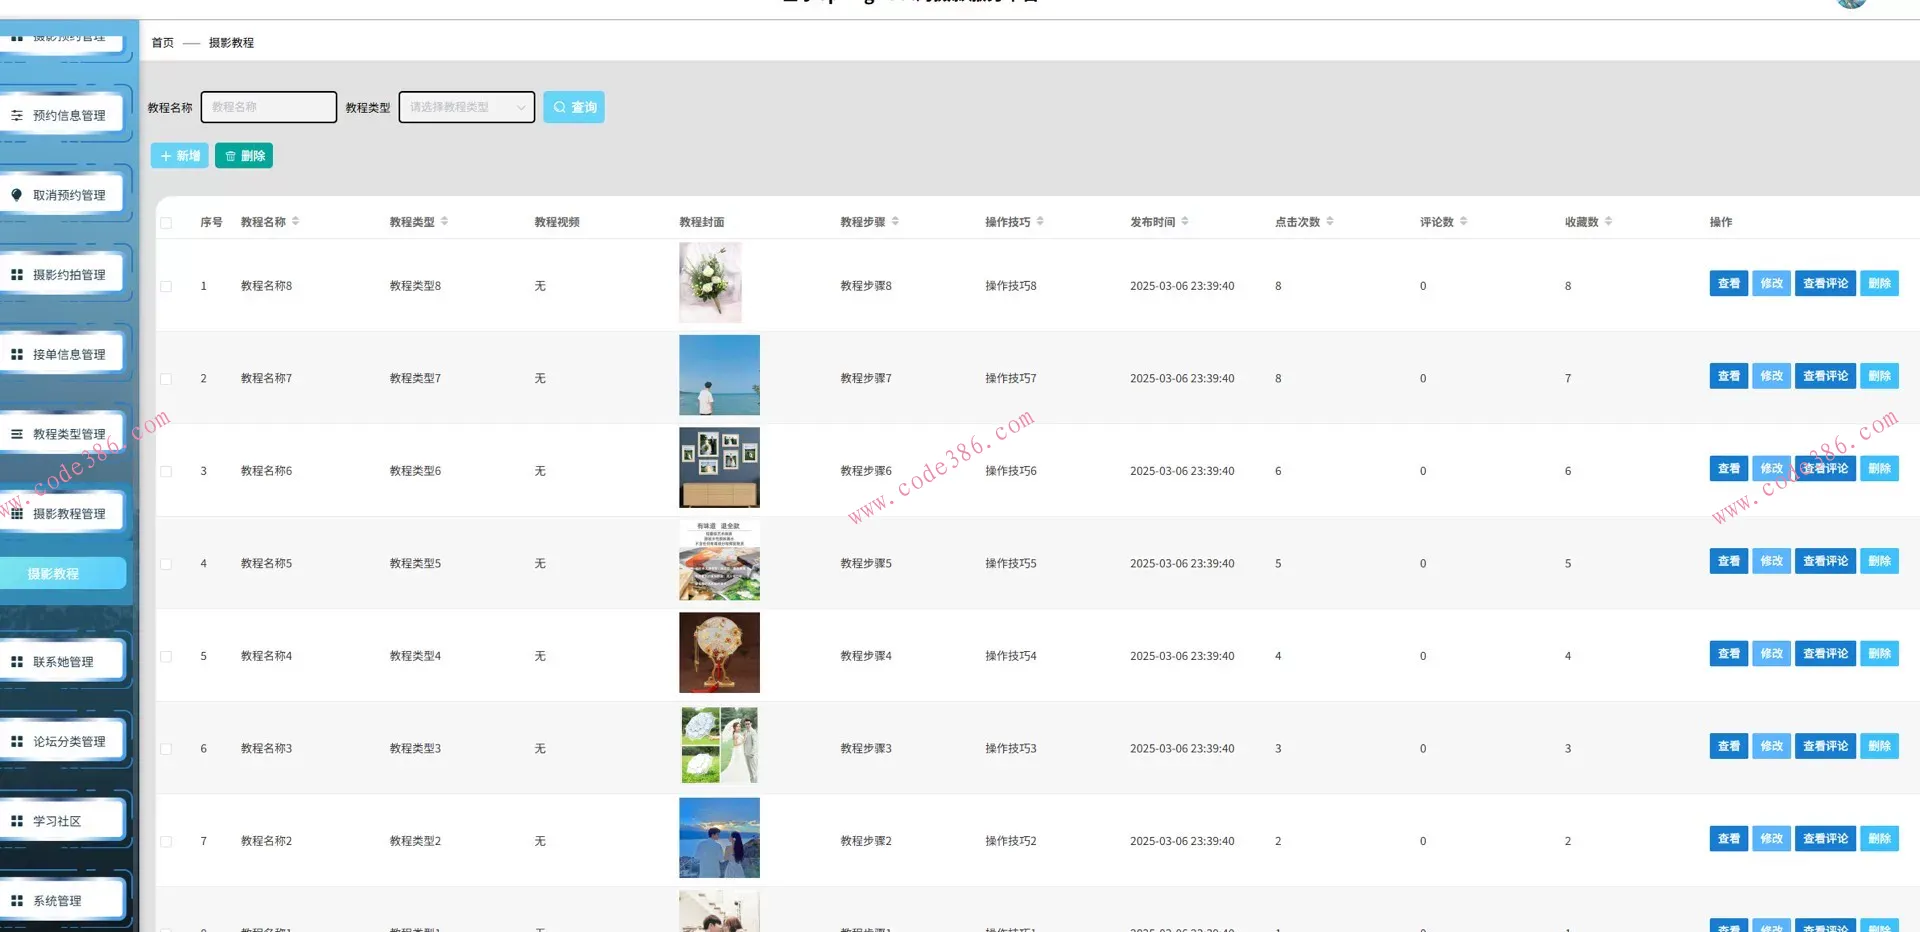The width and height of the screenshot is (1920, 932).
Task: Click 修改 button for 教程名称4 row
Action: pyautogui.click(x=1771, y=654)
